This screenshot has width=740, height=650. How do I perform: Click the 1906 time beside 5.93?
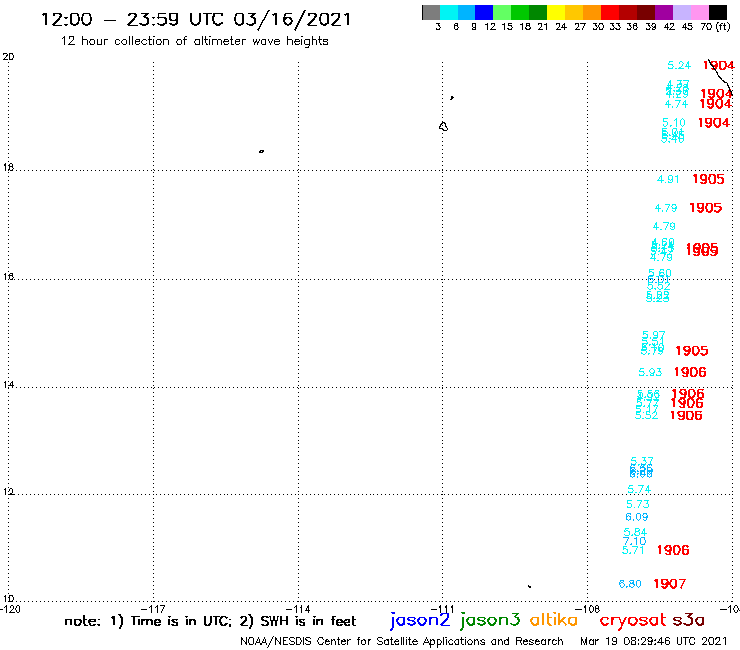coord(690,372)
